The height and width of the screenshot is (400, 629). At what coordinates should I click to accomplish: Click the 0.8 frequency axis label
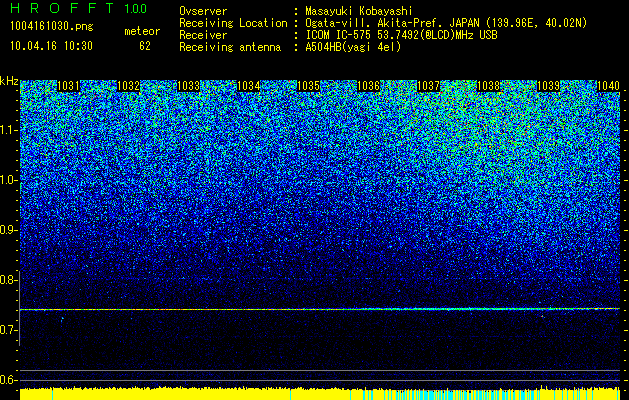click(8, 280)
